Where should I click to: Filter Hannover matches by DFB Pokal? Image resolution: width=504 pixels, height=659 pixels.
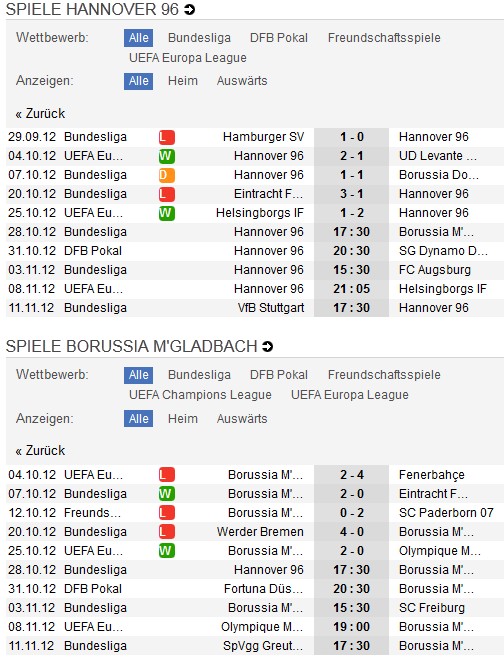coord(279,38)
